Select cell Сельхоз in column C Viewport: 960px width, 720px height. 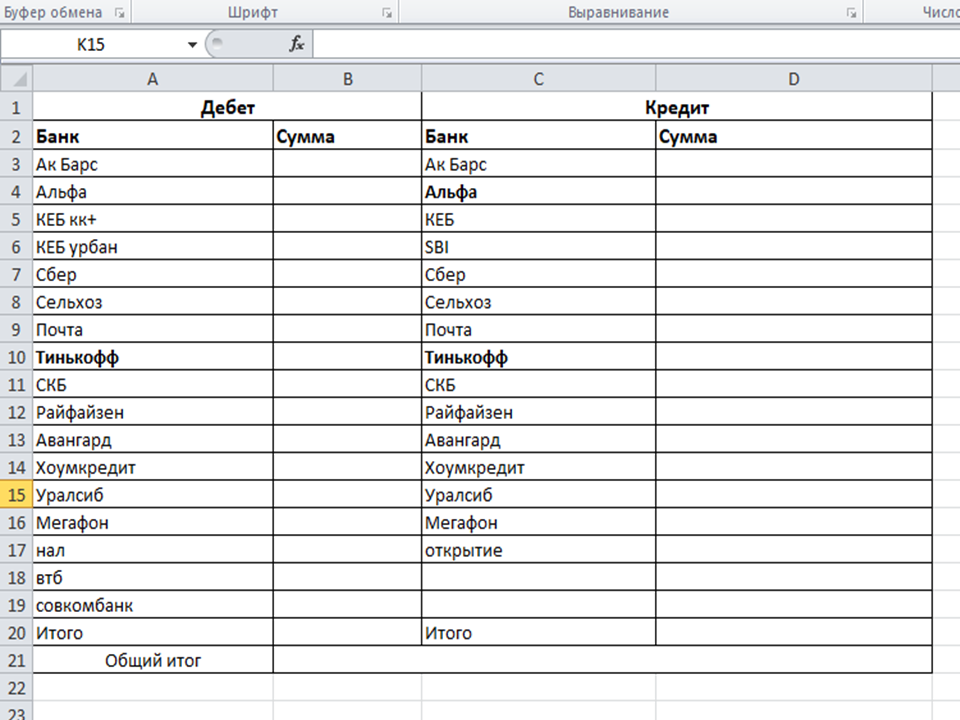click(x=538, y=301)
